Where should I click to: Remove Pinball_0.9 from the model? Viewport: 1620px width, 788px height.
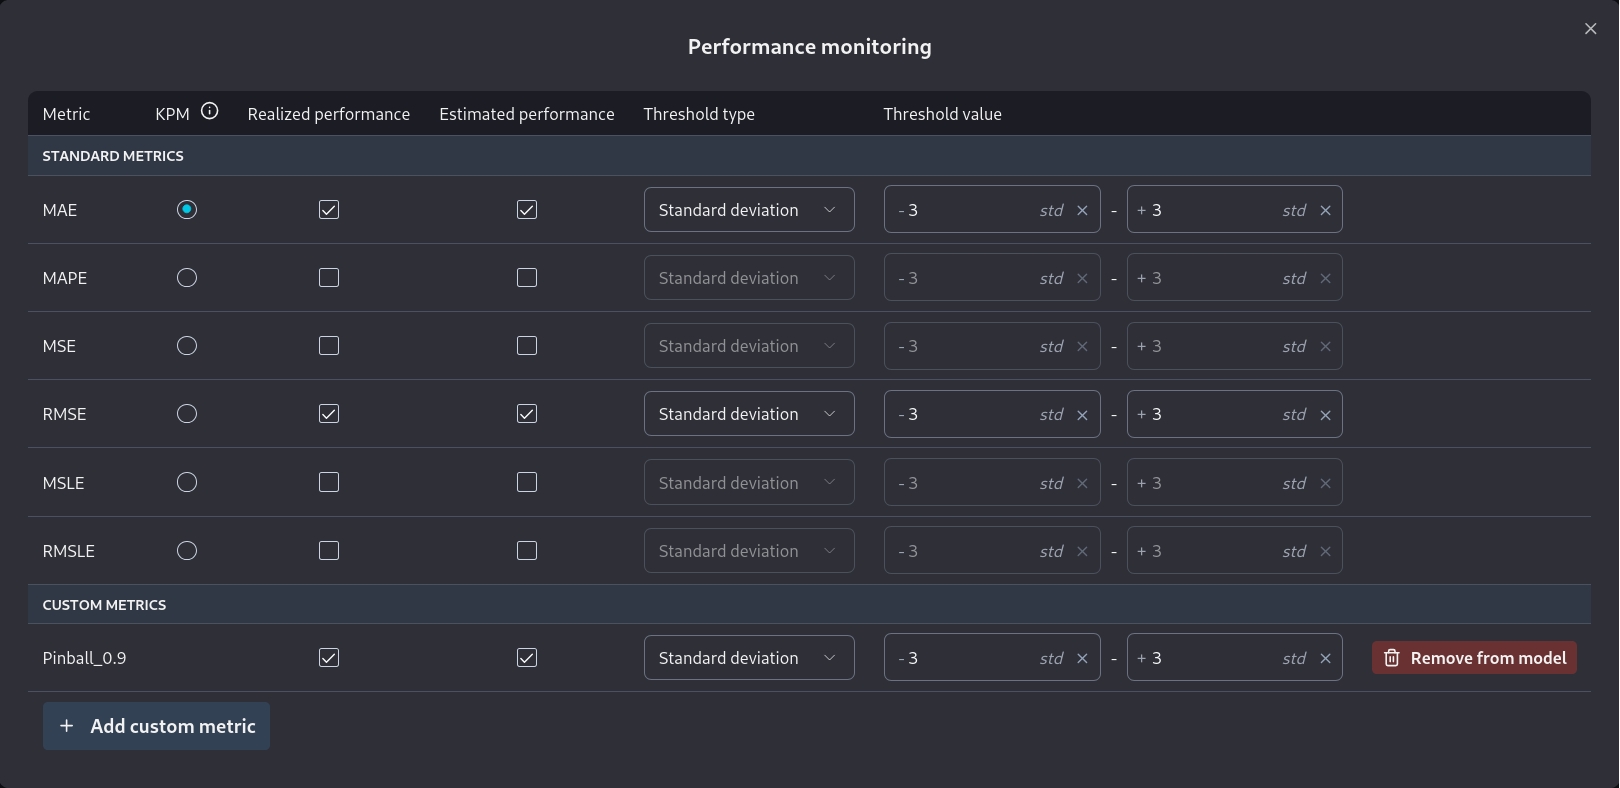coord(1474,658)
